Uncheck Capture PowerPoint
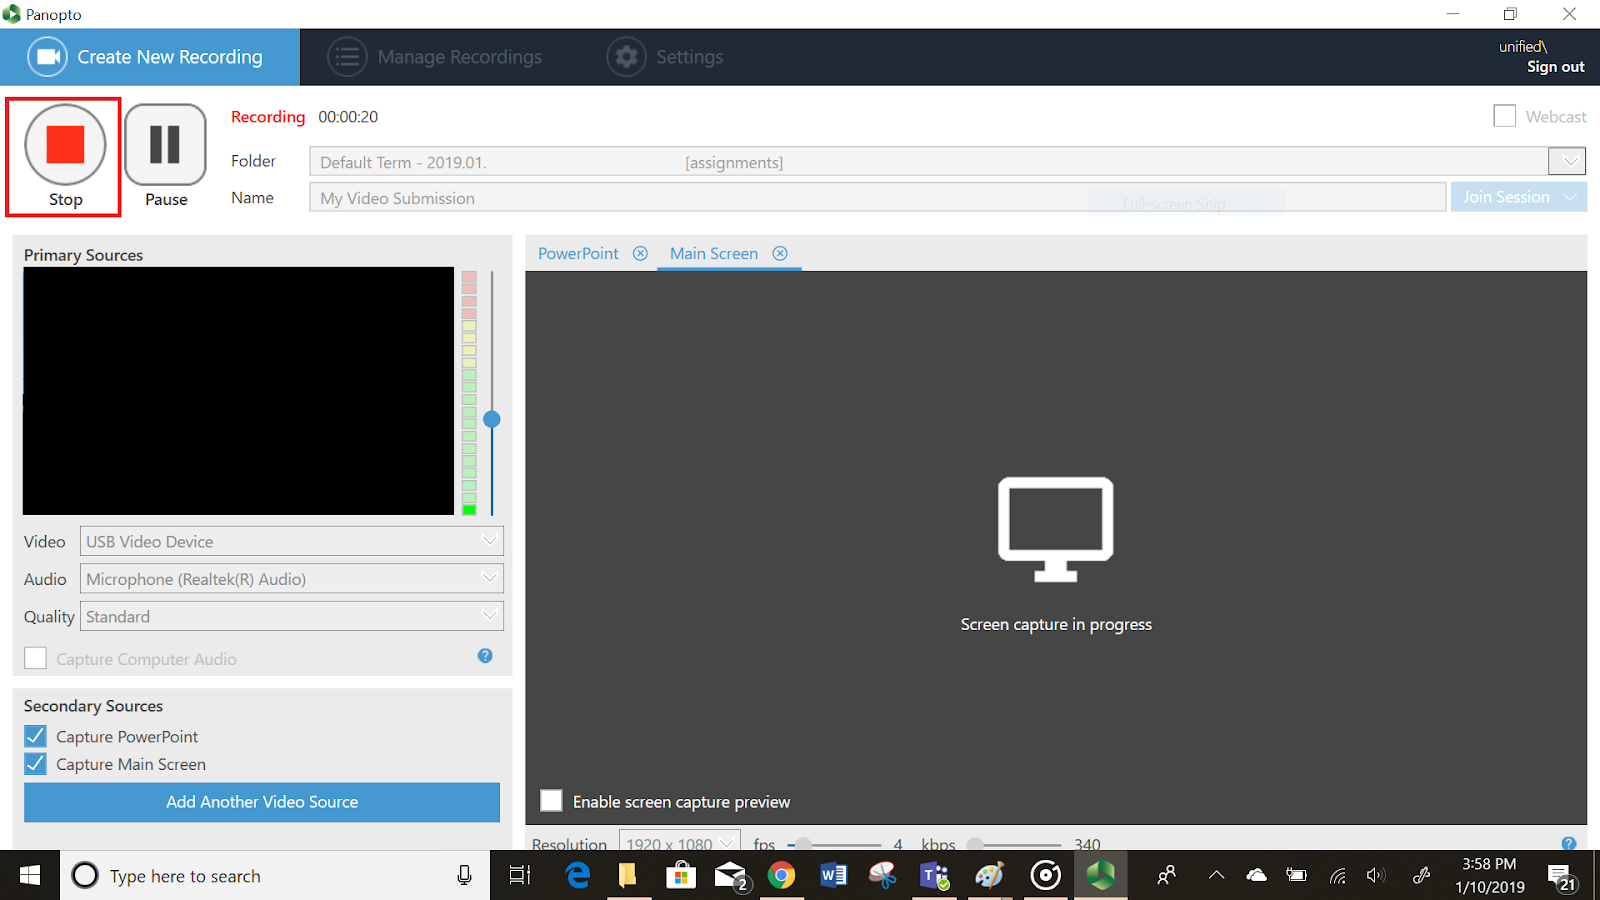The height and width of the screenshot is (900, 1600). (36, 737)
